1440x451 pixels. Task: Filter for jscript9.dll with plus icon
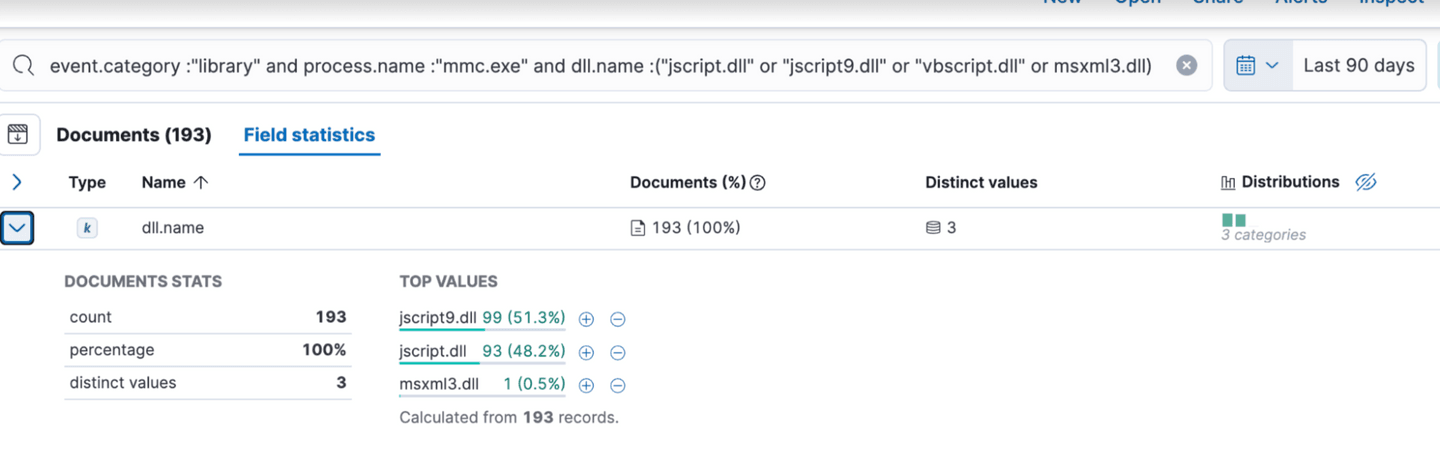587,320
